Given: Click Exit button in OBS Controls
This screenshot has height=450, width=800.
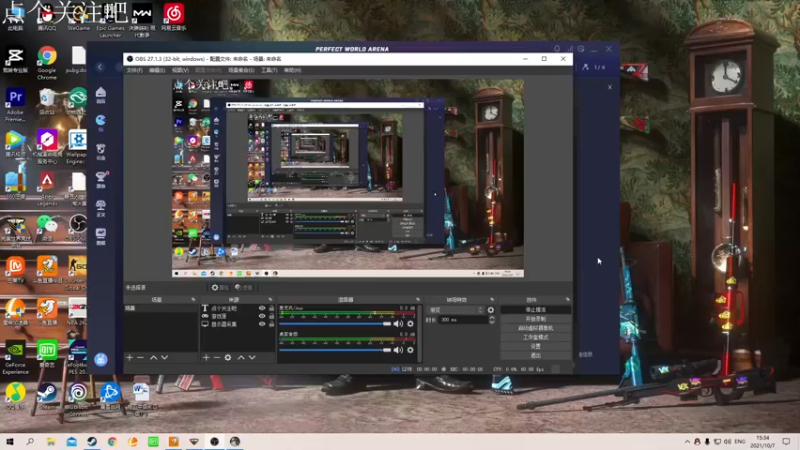Looking at the screenshot, I should click(x=536, y=356).
